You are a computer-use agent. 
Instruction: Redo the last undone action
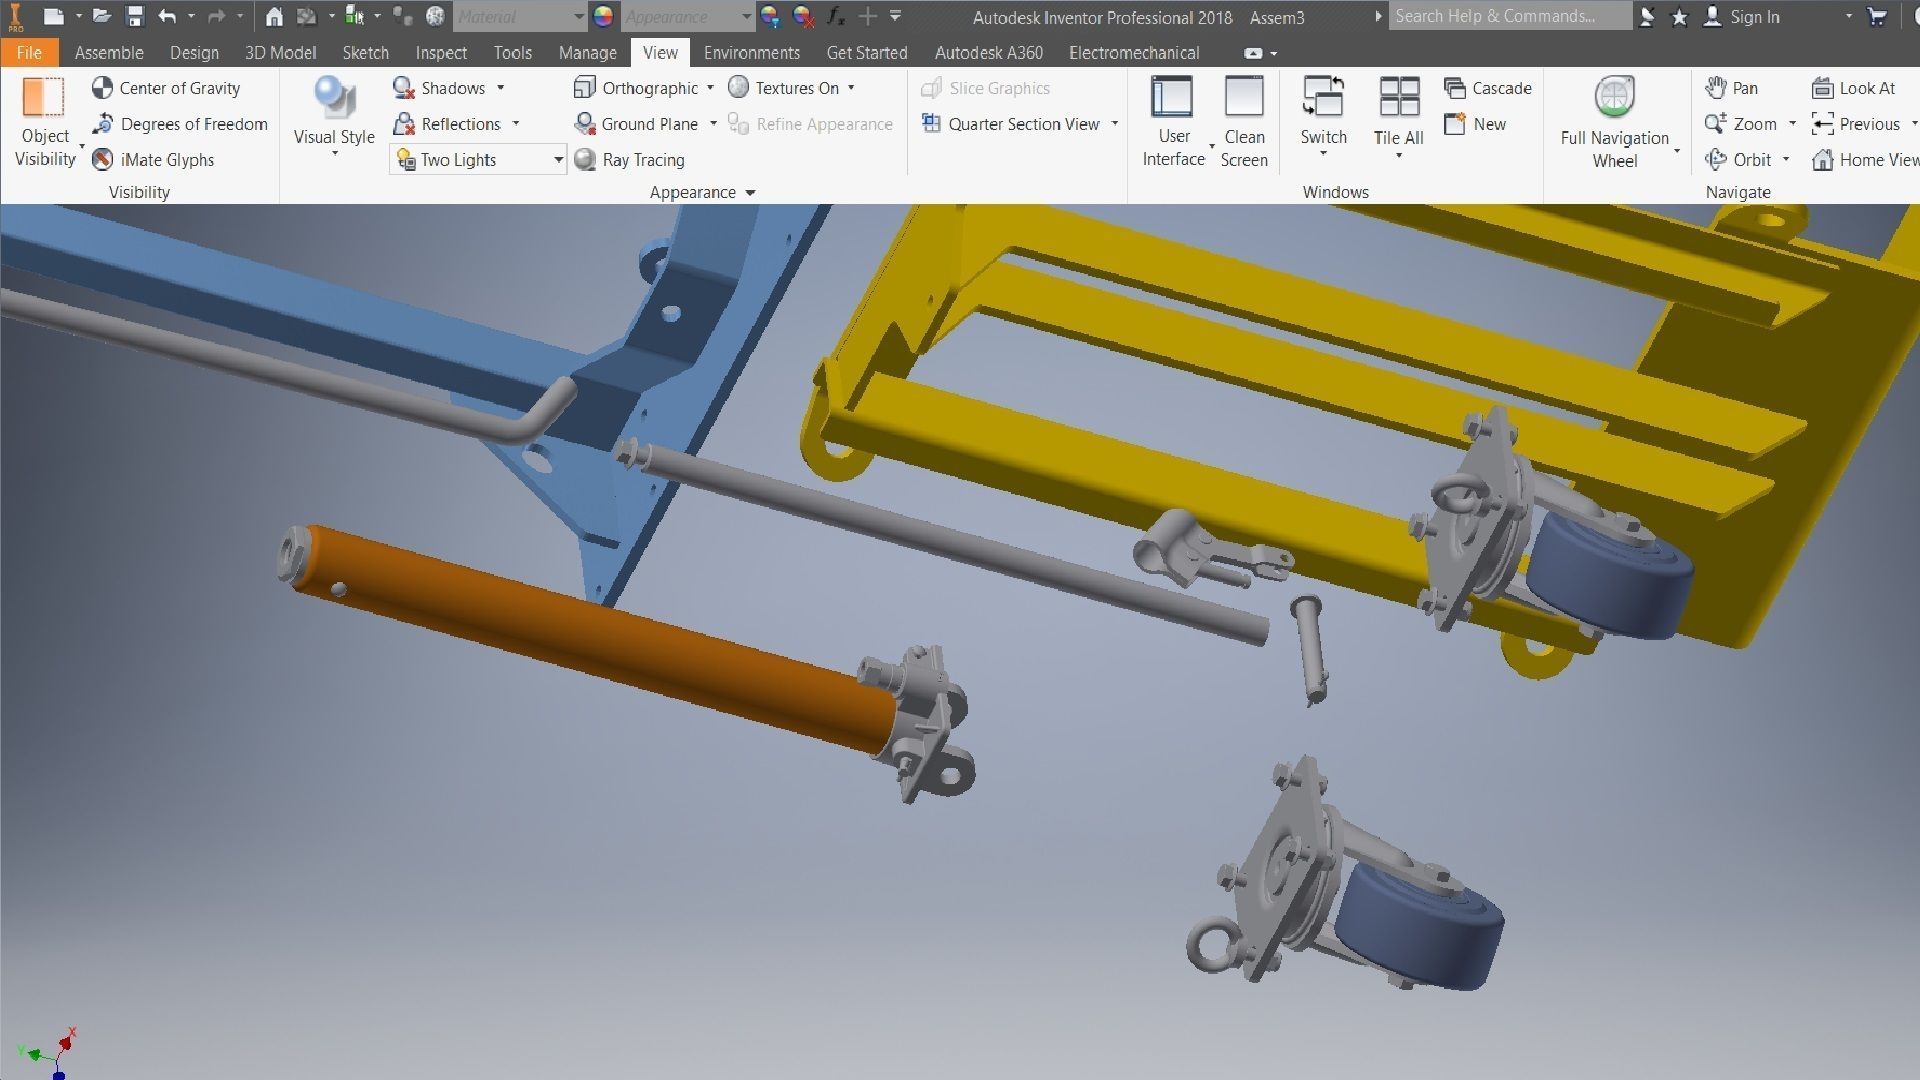tap(216, 16)
